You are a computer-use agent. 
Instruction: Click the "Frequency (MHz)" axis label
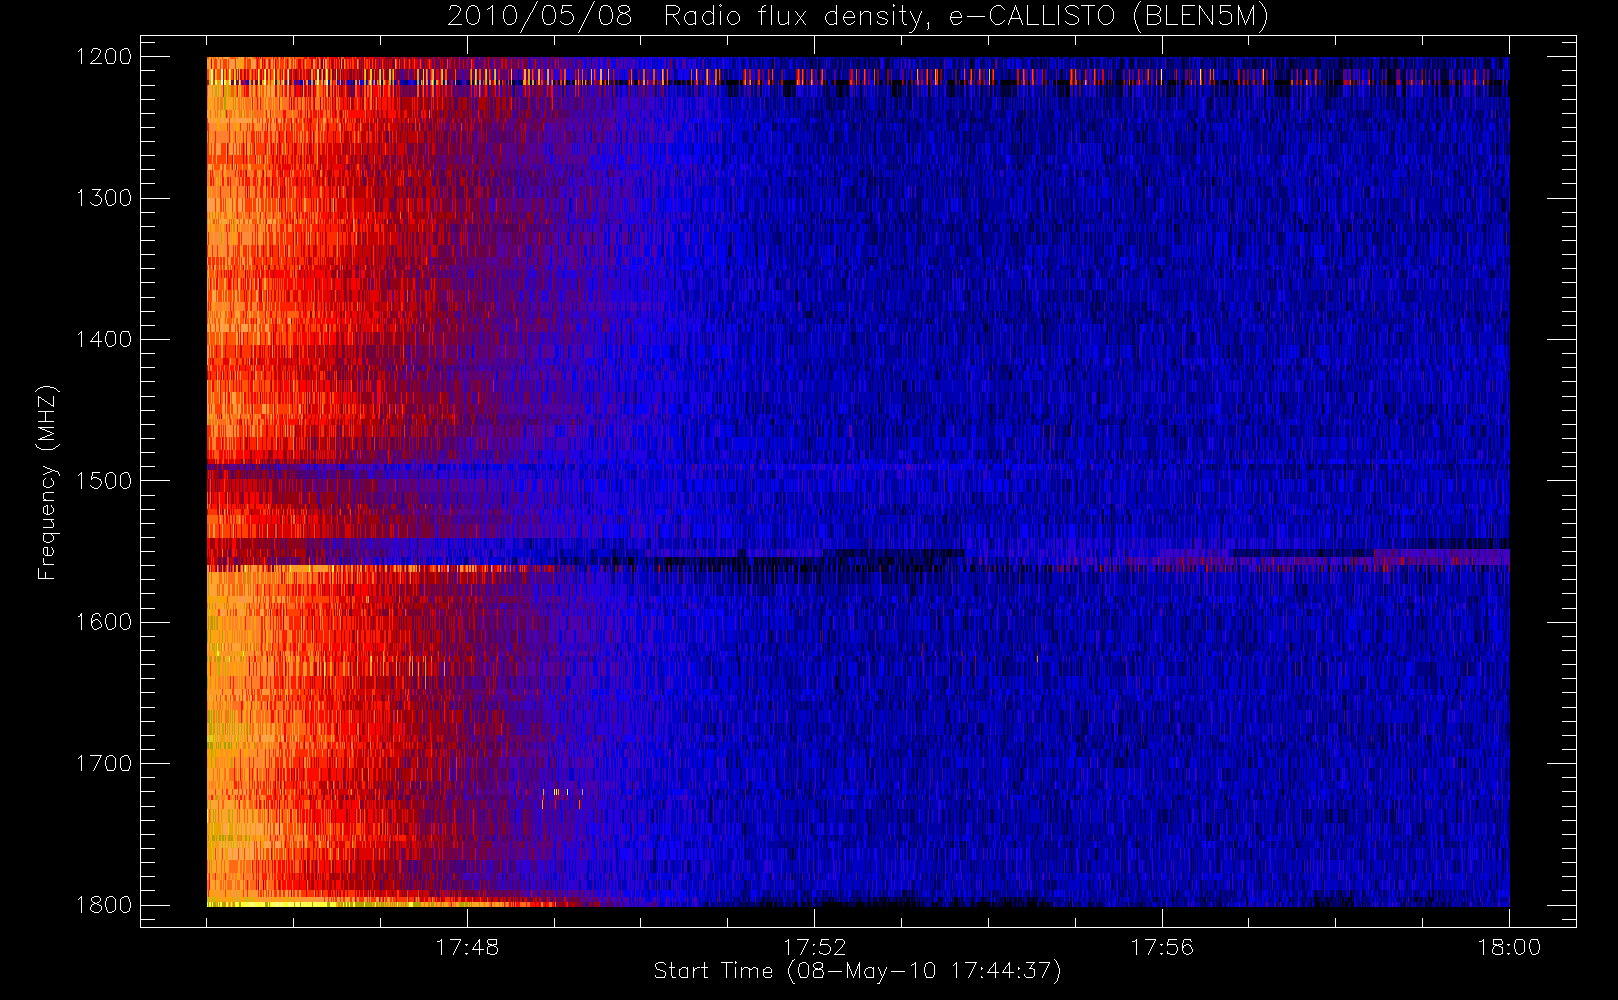[47, 482]
